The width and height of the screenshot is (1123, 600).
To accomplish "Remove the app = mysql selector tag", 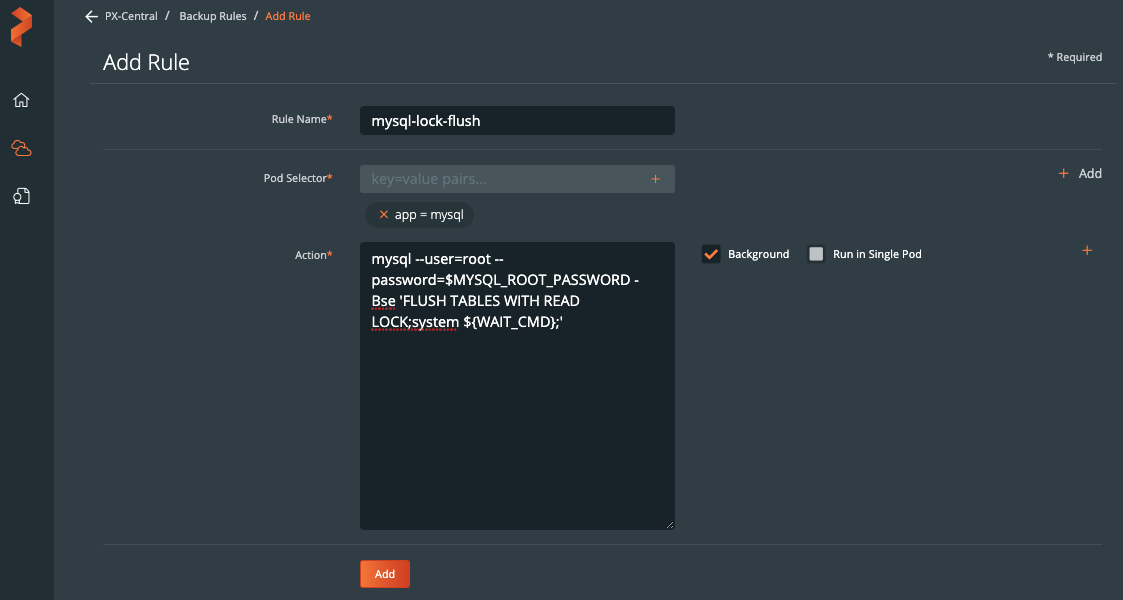I will [x=383, y=214].
